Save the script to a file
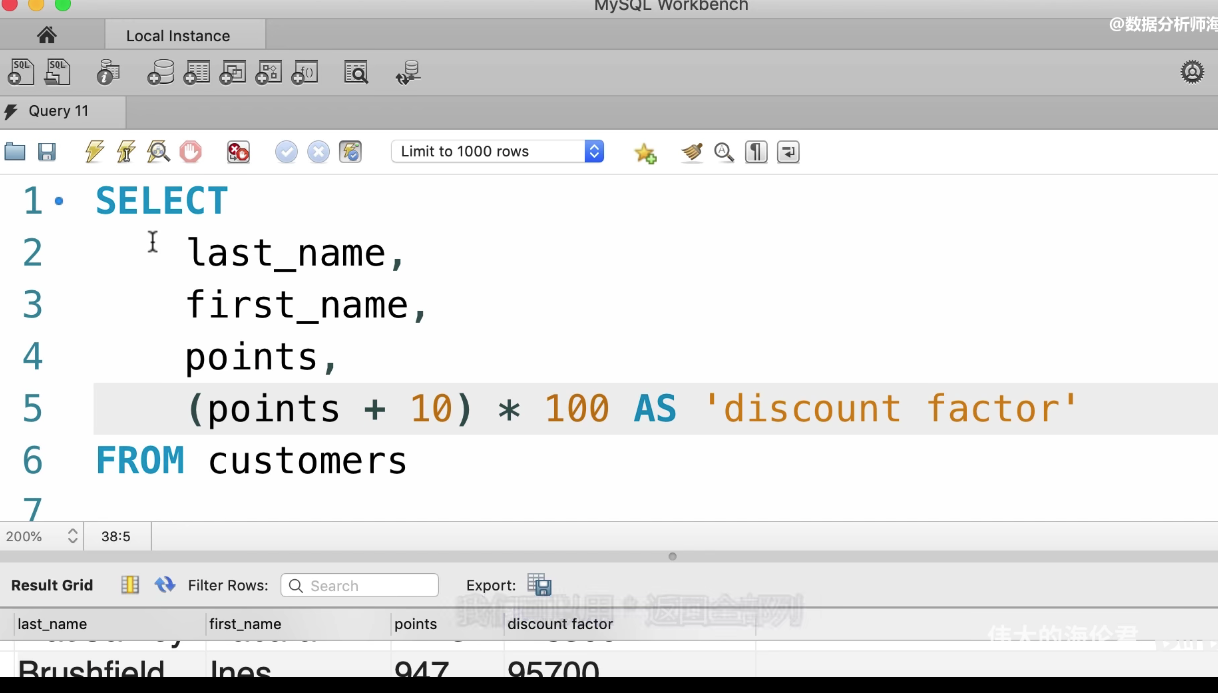1218x693 pixels. point(47,152)
